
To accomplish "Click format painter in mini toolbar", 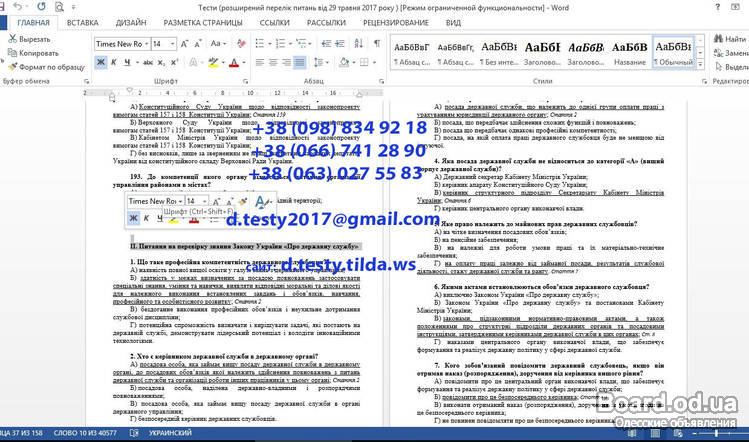I will pos(242,201).
